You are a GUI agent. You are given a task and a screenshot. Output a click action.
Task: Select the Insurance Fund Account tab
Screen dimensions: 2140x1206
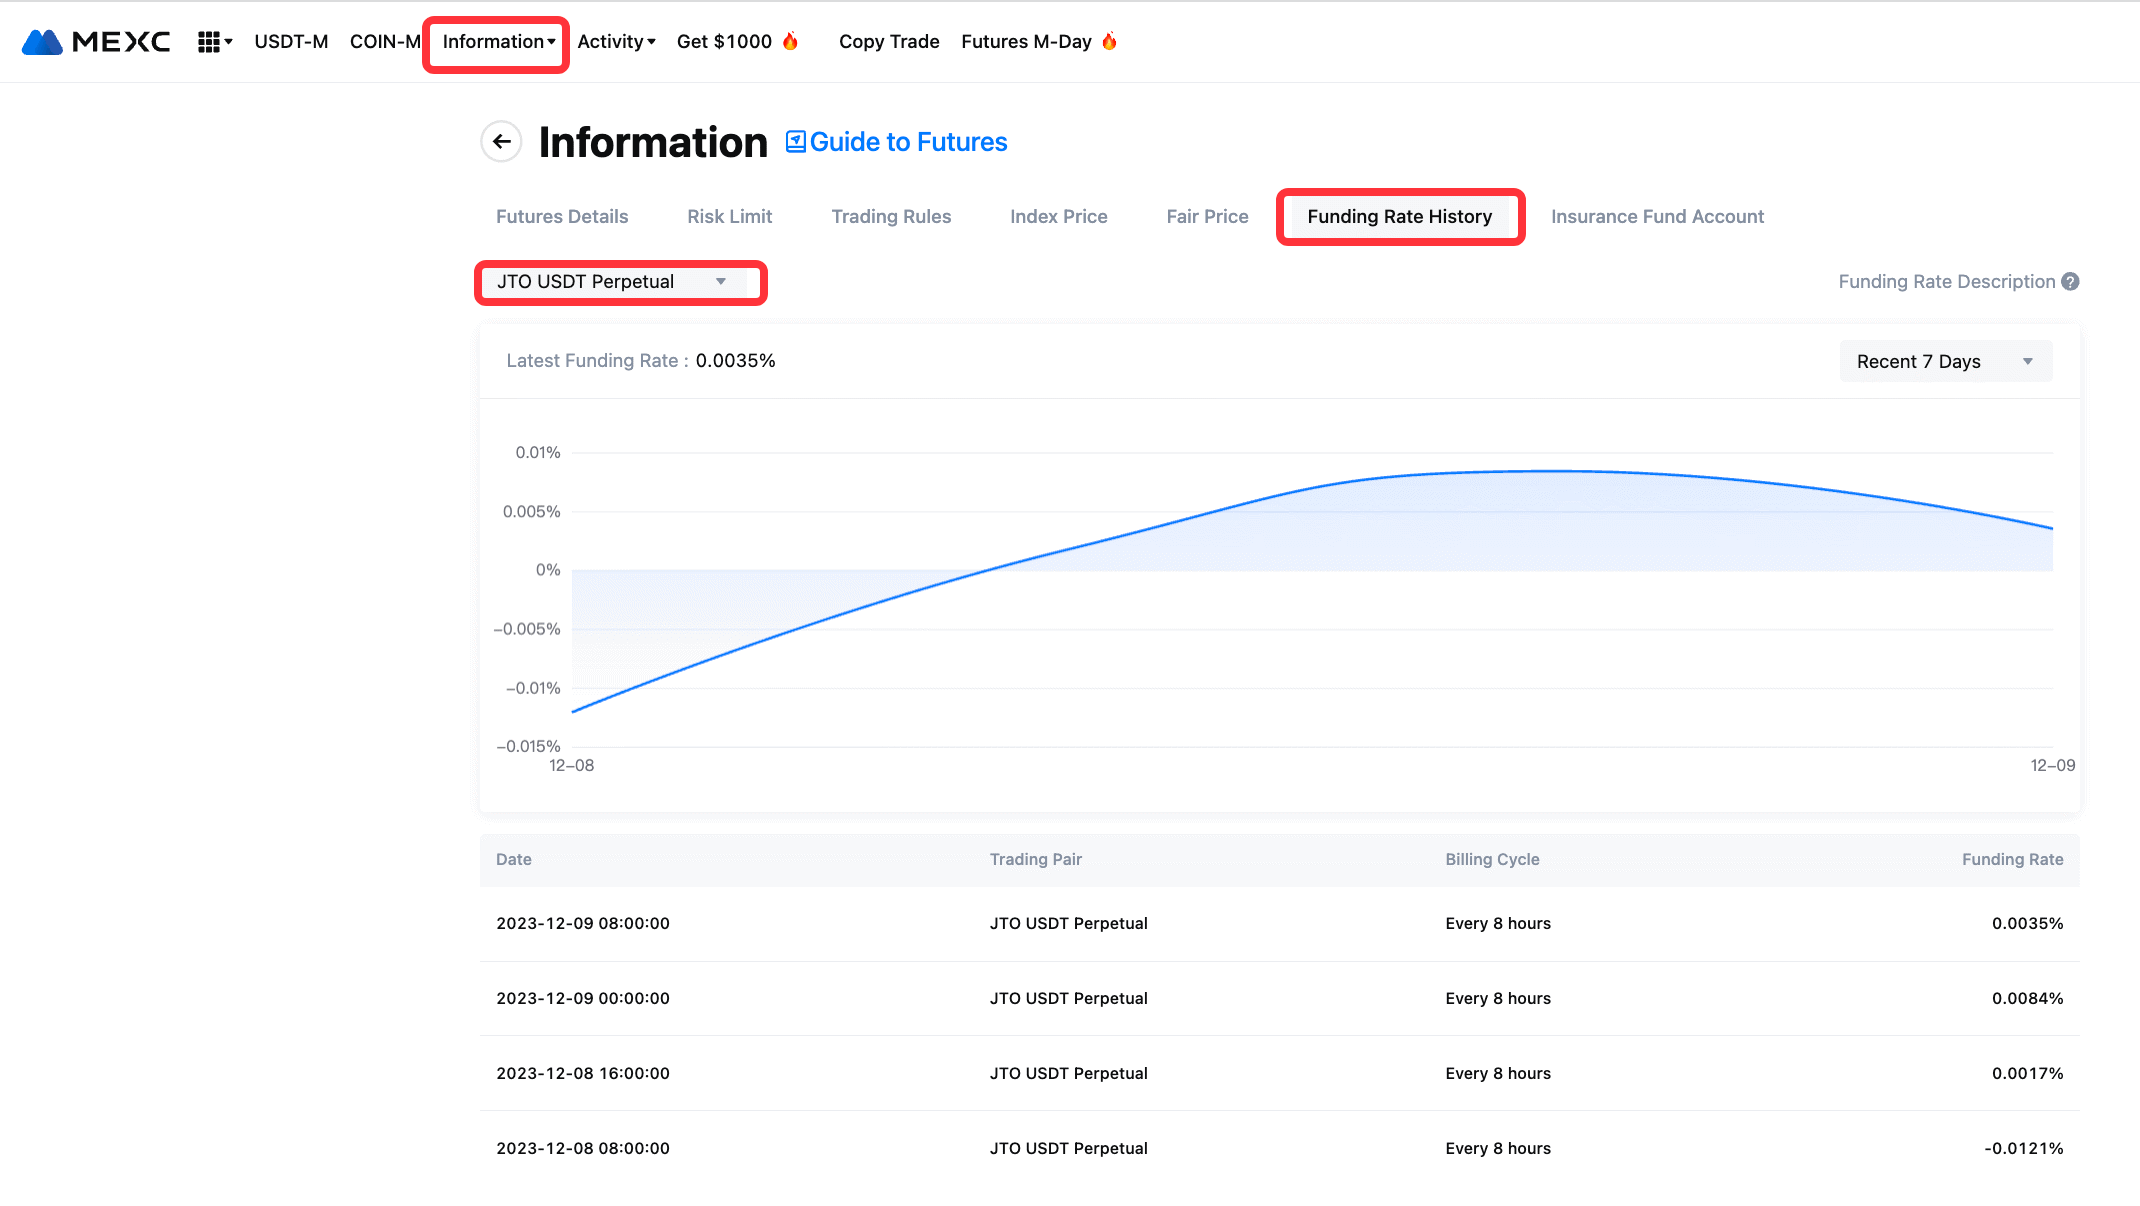[x=1657, y=217]
